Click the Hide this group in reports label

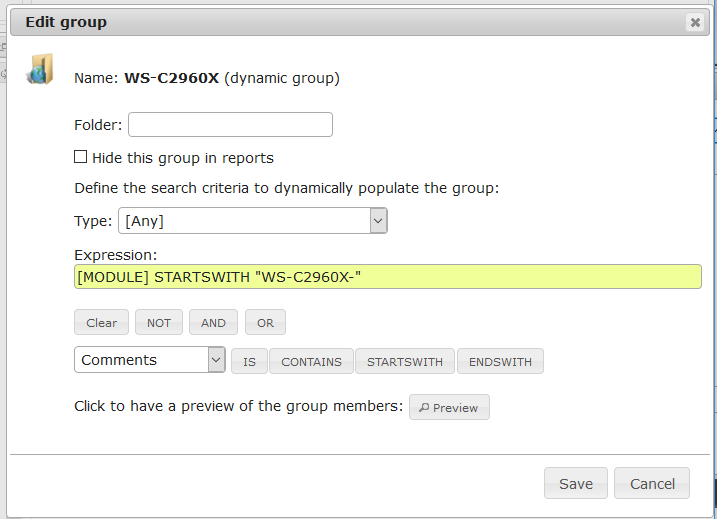183,158
